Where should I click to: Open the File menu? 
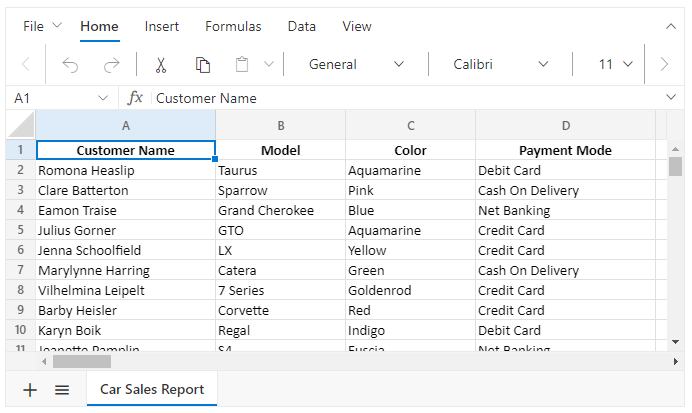(41, 26)
